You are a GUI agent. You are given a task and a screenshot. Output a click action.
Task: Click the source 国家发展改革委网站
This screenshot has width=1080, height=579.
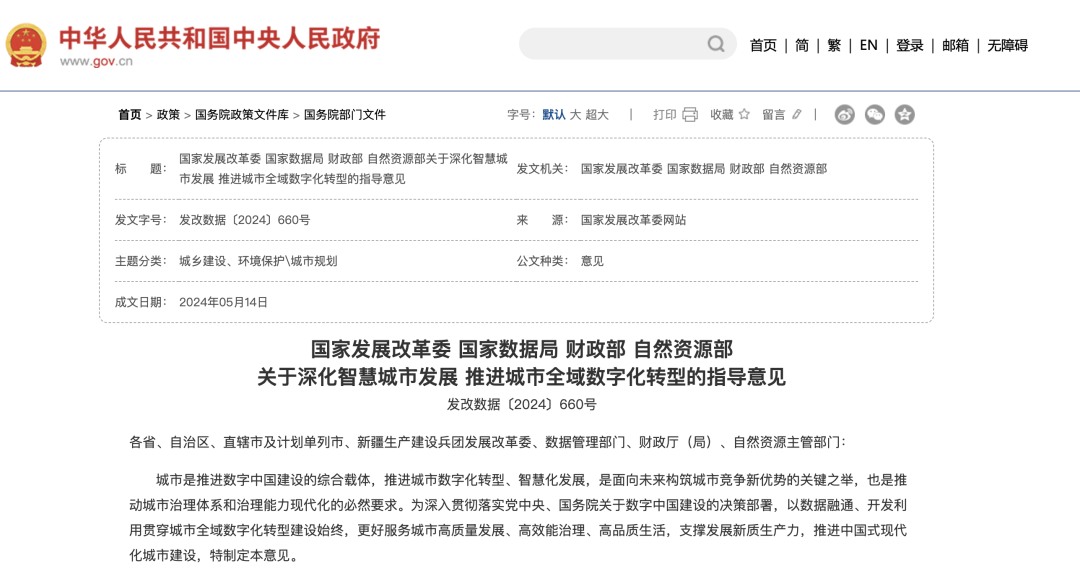[x=634, y=220]
